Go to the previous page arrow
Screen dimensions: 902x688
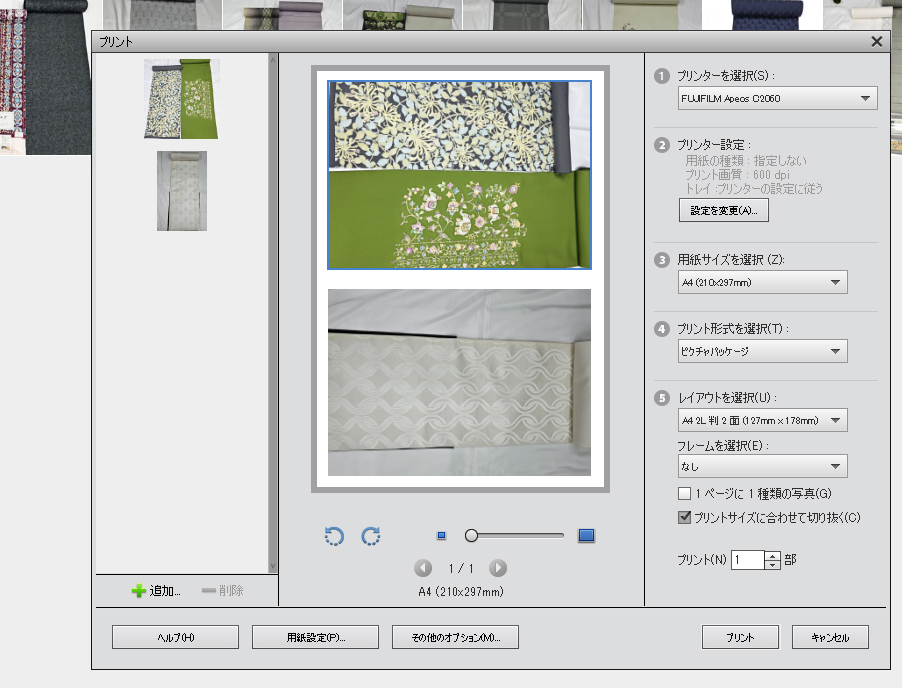pyautogui.click(x=423, y=568)
